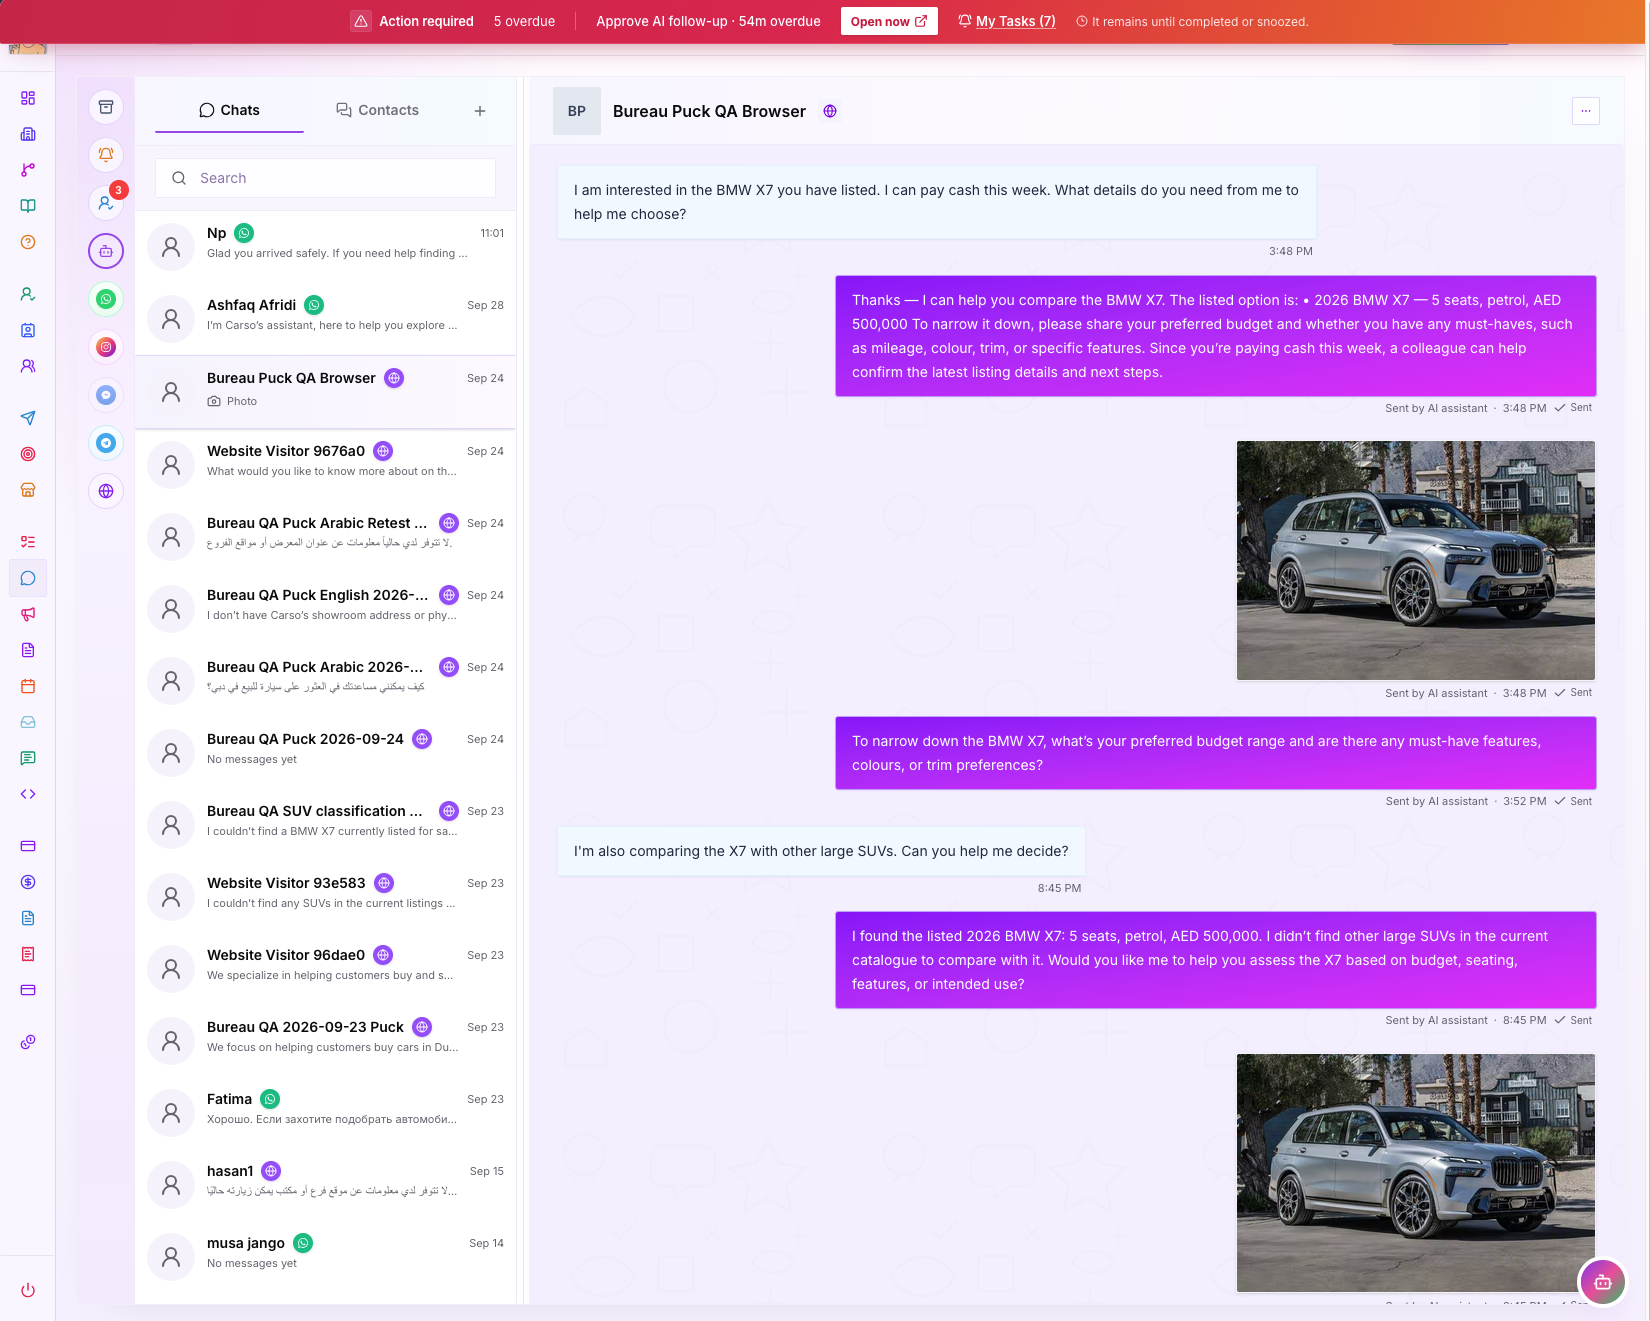Open the musa jango conversation
This screenshot has height=1321, width=1650.
pyautogui.click(x=326, y=1257)
